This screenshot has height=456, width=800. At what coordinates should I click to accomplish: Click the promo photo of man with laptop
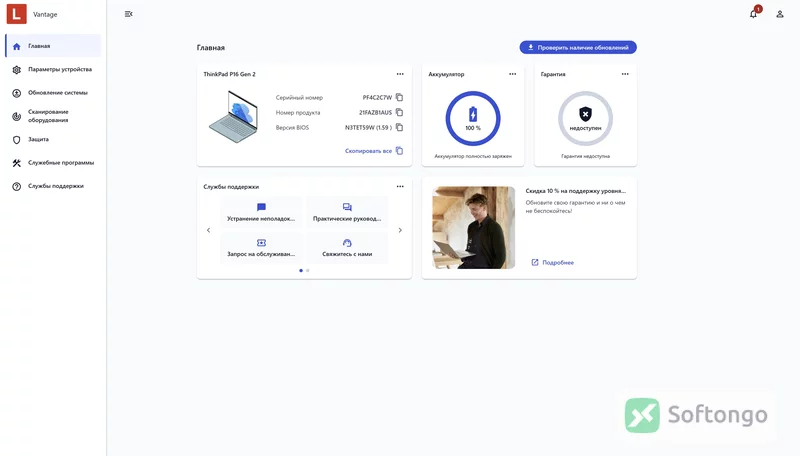coord(473,227)
